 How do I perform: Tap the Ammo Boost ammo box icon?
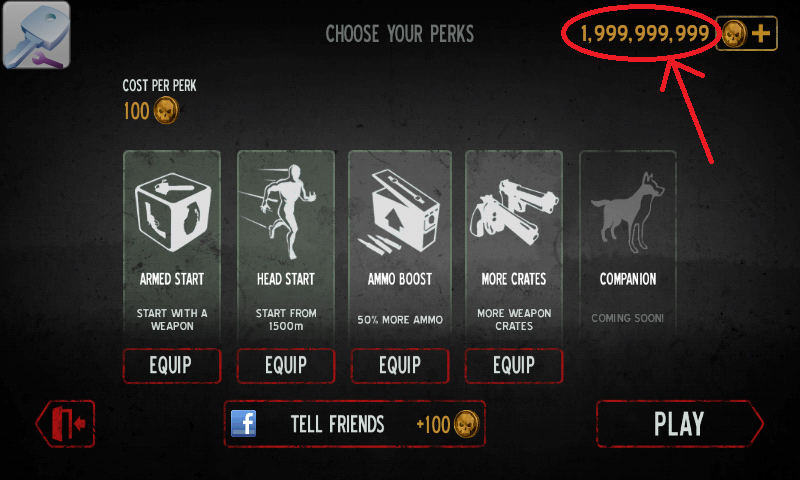click(x=399, y=212)
